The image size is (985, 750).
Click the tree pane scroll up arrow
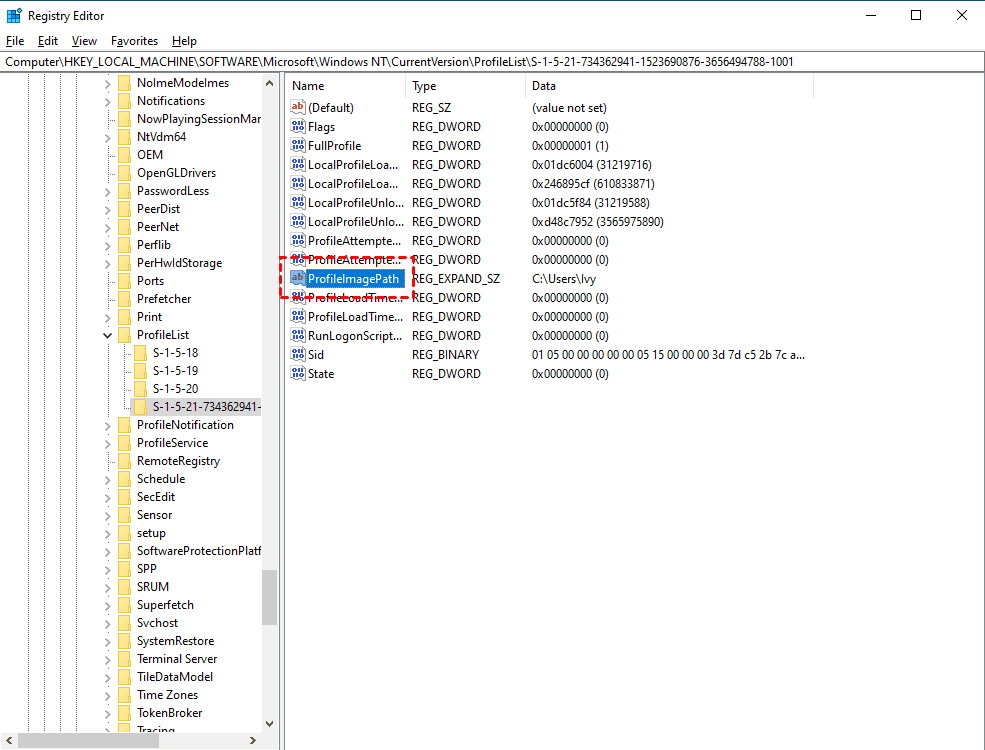(x=269, y=83)
